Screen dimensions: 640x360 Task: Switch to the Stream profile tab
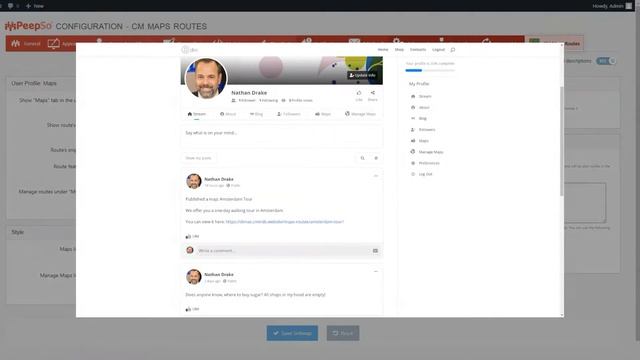(196, 114)
